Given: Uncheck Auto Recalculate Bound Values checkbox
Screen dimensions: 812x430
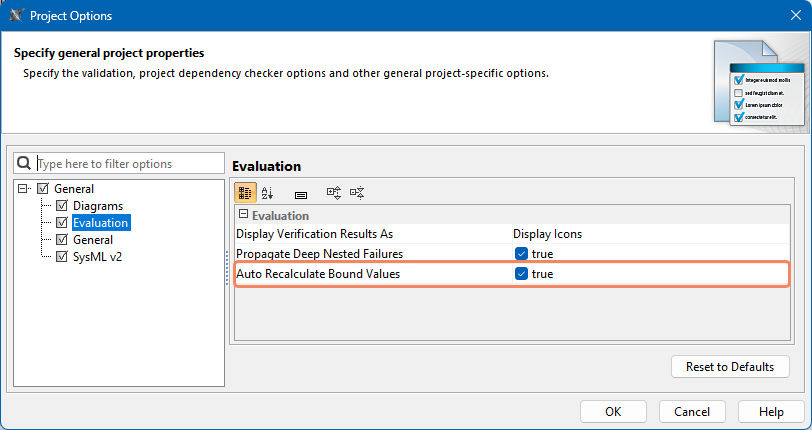Looking at the screenshot, I should [521, 274].
